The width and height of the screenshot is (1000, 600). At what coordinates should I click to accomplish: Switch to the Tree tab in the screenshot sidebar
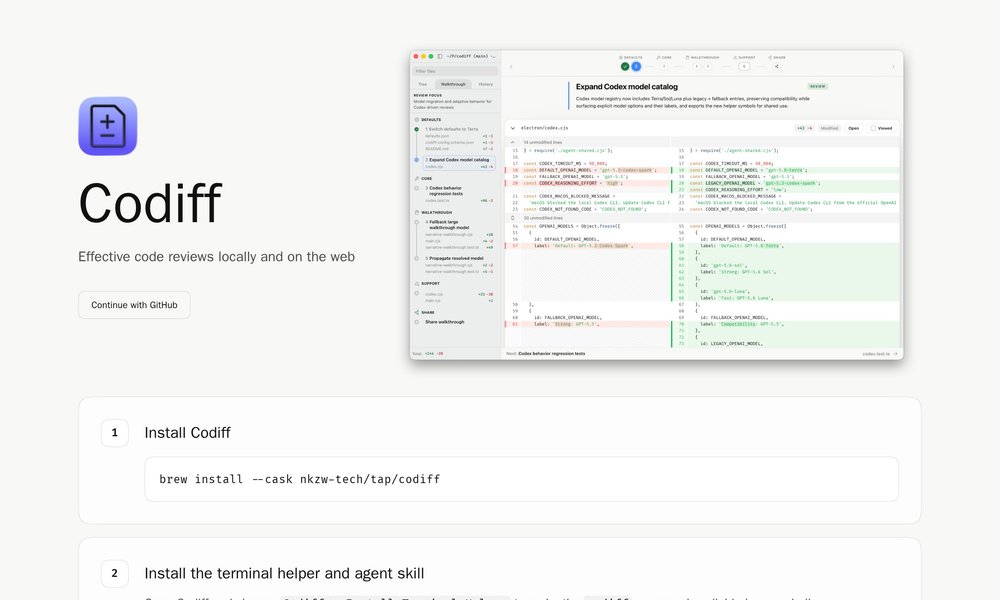tap(423, 84)
